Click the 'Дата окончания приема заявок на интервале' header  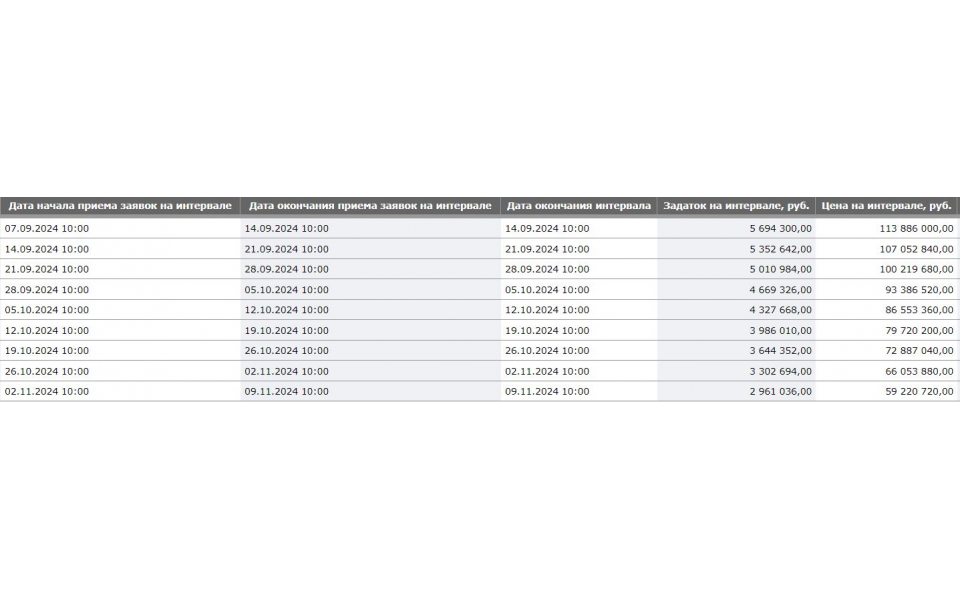click(370, 206)
